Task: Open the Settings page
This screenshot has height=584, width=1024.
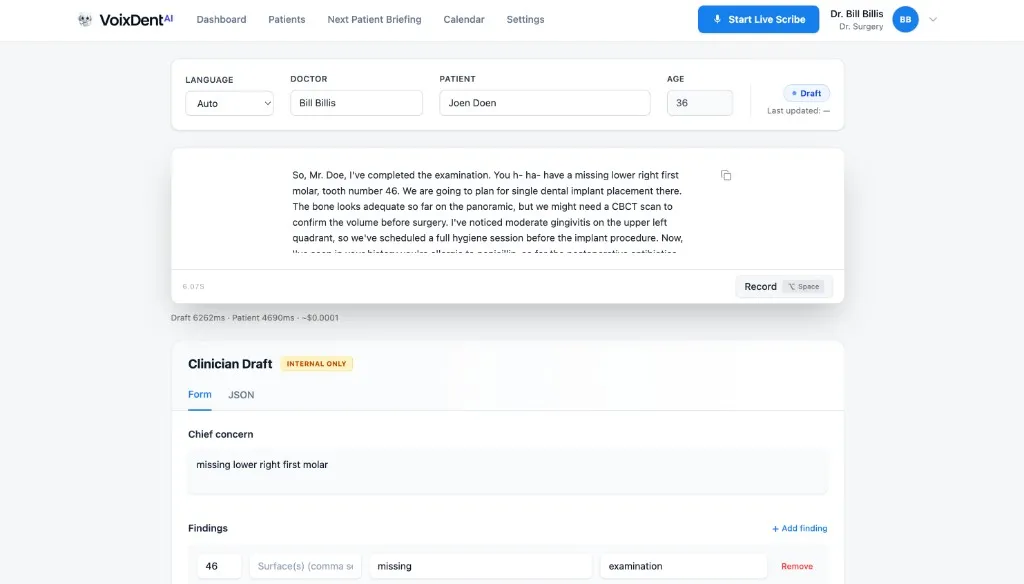Action: point(525,20)
